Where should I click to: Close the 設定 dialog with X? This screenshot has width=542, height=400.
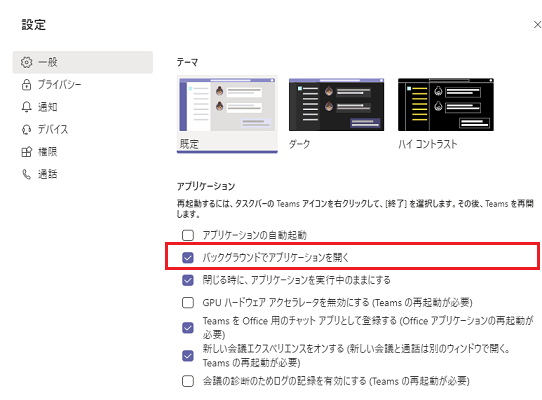click(x=537, y=25)
